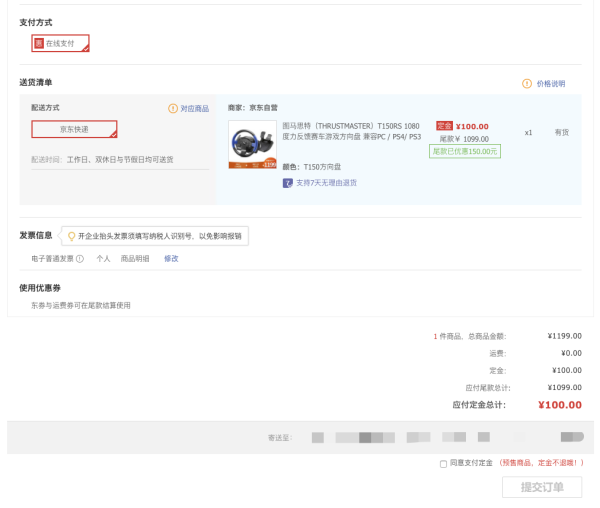600x508 pixels.
Task: Select 在线支付 payment method
Action: pos(60,43)
